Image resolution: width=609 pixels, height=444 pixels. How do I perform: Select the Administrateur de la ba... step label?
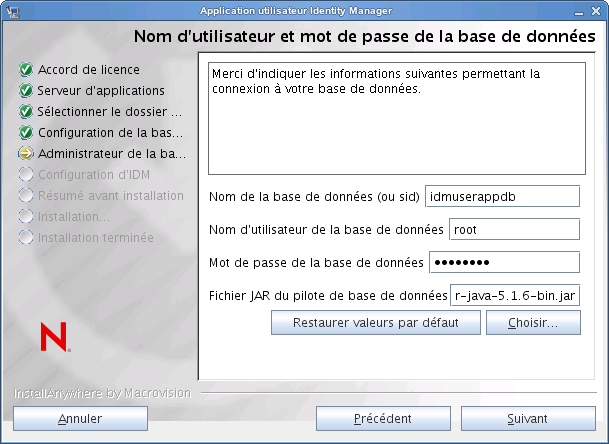click(112, 153)
